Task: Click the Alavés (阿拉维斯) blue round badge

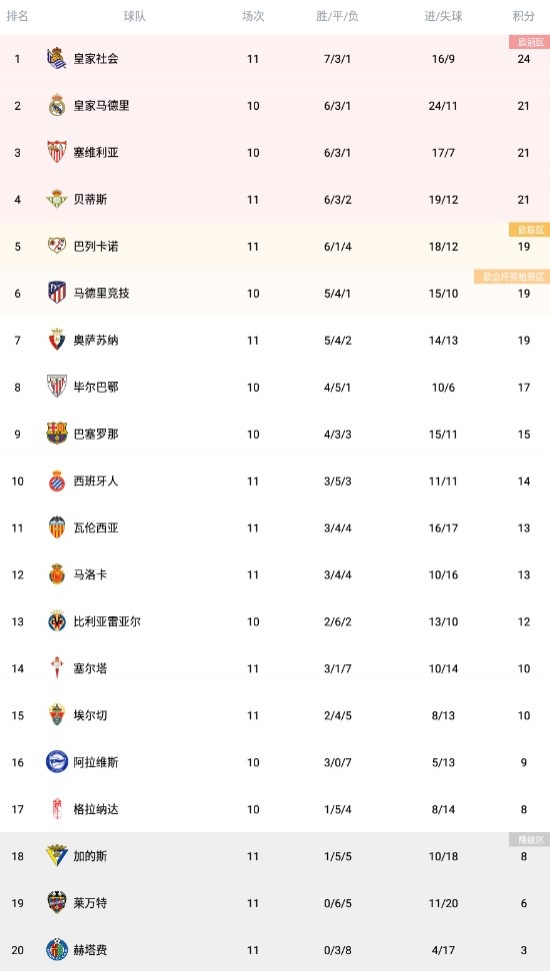Action: (x=56, y=762)
